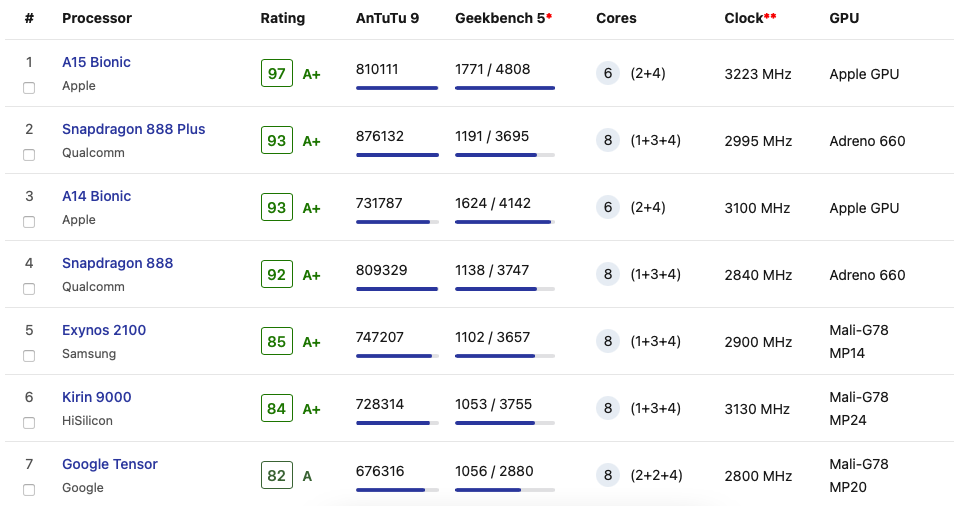The width and height of the screenshot is (959, 506).
Task: Click the 3130 MHz clock value
Action: (757, 409)
